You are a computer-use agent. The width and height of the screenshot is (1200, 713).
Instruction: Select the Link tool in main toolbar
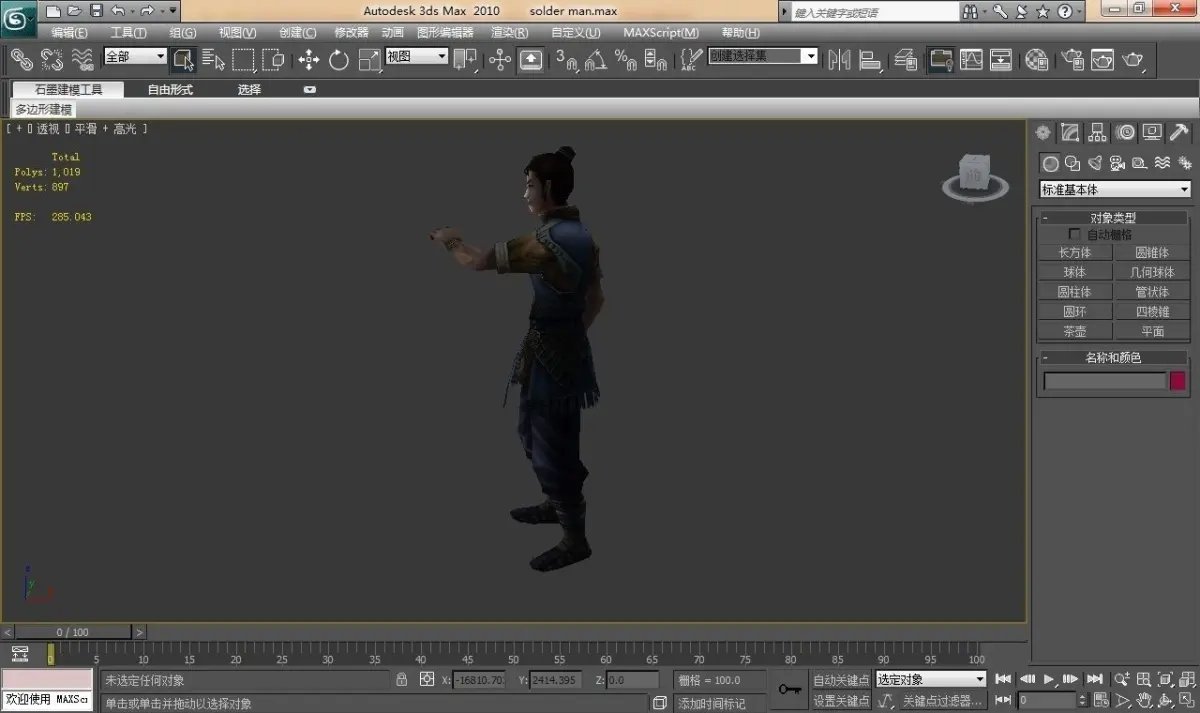[x=21, y=59]
